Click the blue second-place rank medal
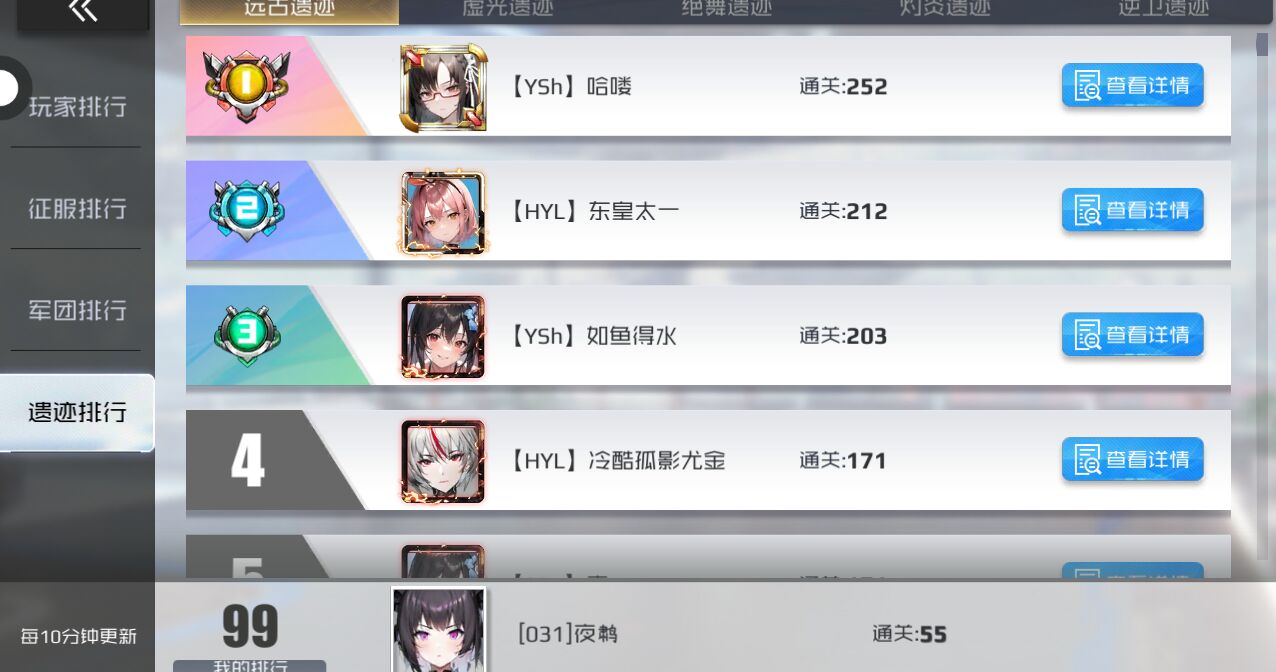The image size is (1276, 672). tap(247, 211)
